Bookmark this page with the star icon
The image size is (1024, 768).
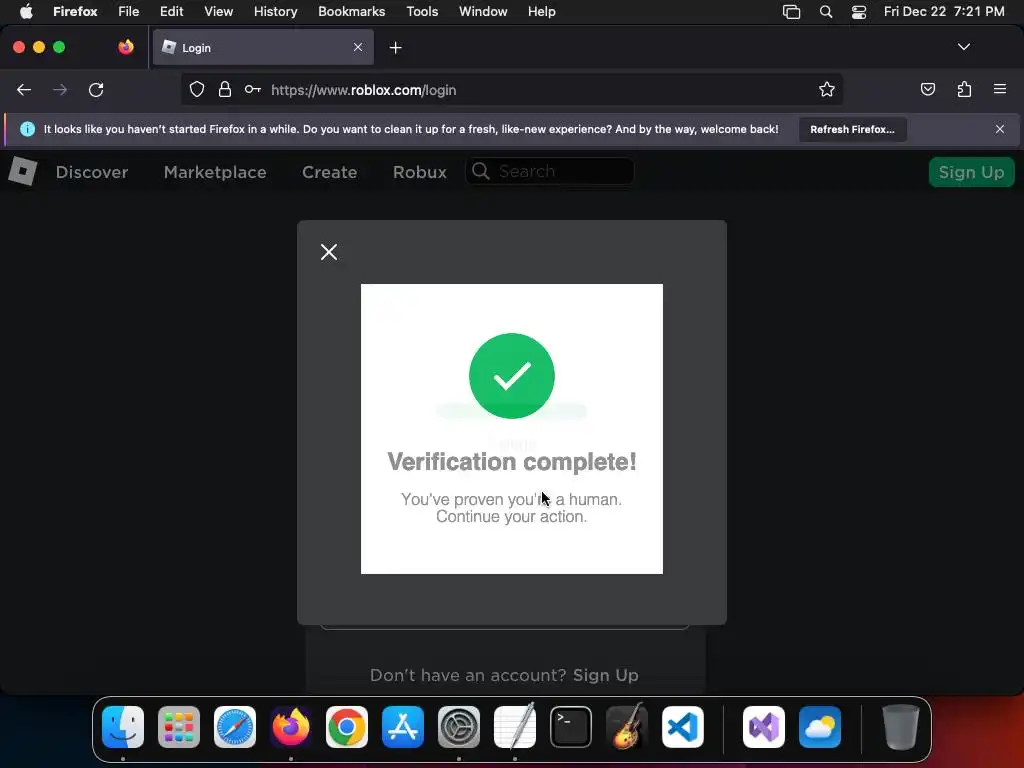827,89
